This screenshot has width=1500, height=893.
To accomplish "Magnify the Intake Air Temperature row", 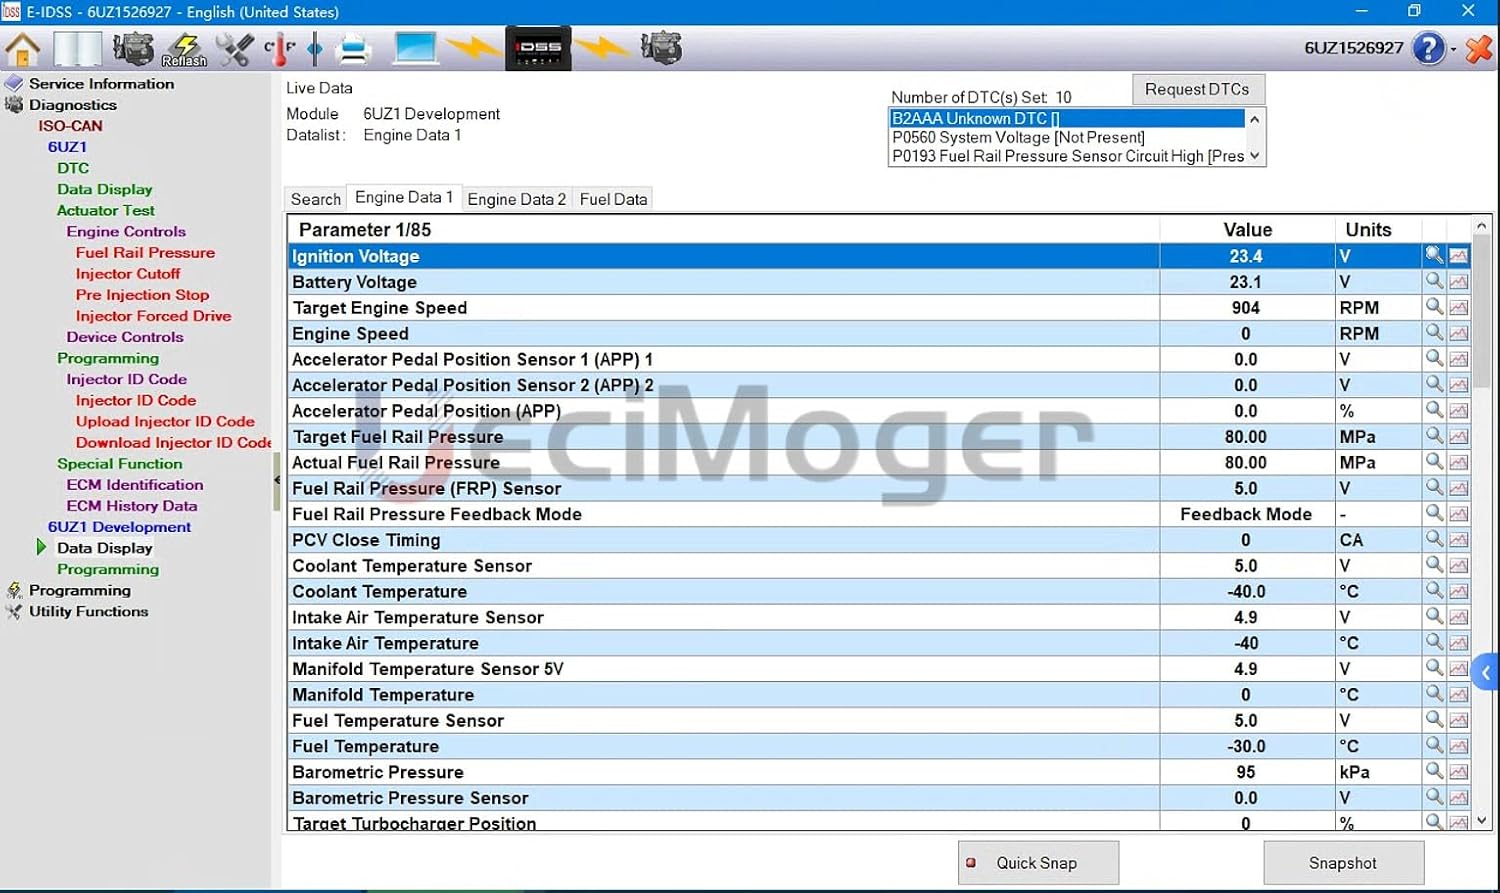I will [1434, 642].
